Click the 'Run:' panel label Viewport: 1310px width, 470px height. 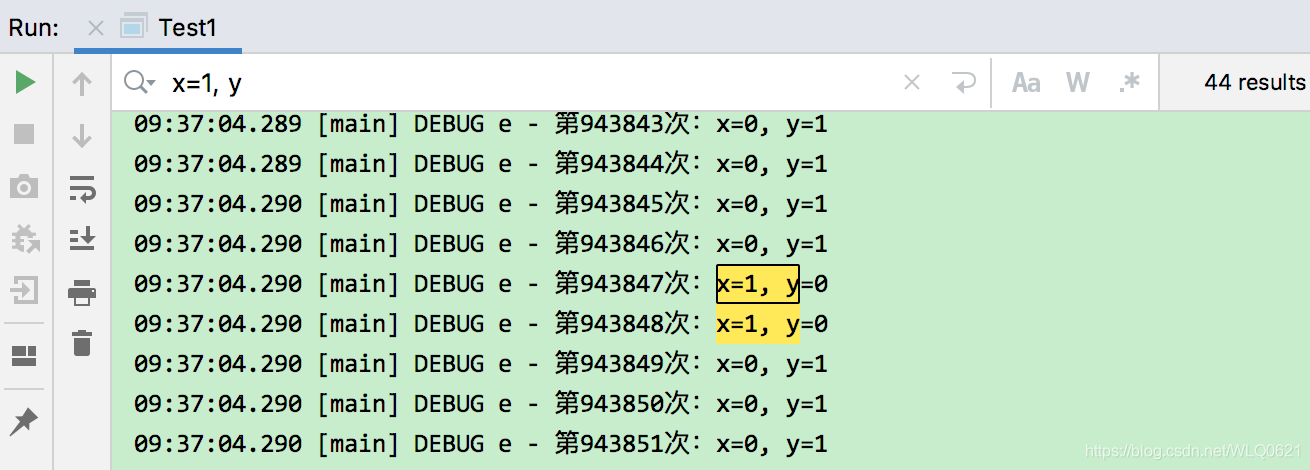pos(34,27)
